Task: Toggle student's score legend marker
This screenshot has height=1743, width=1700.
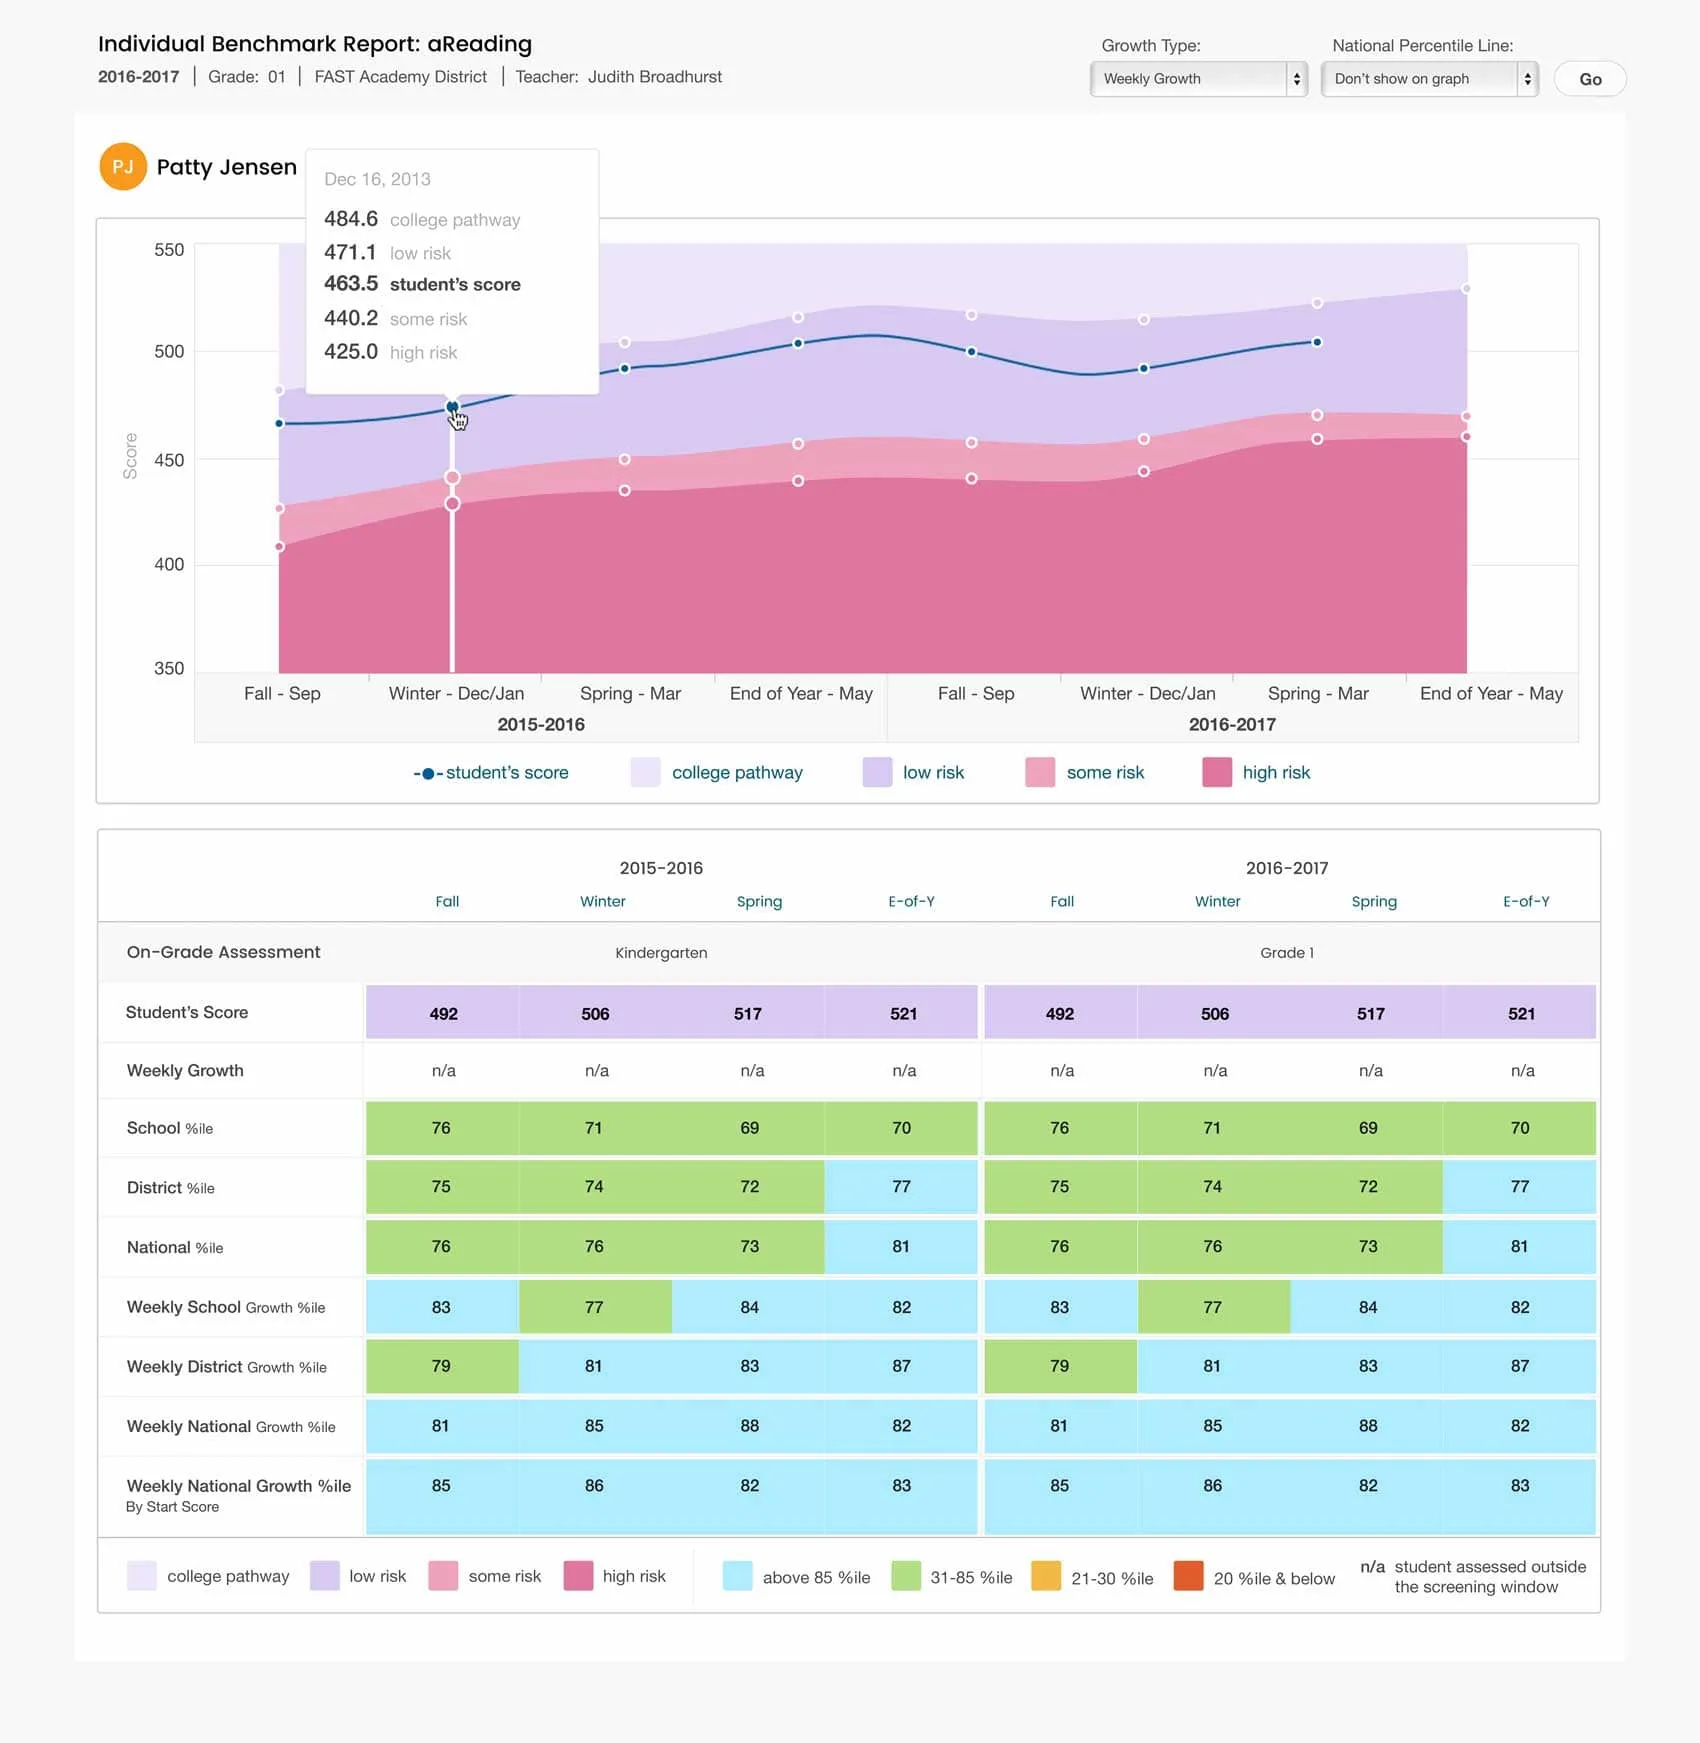Action: tap(428, 773)
